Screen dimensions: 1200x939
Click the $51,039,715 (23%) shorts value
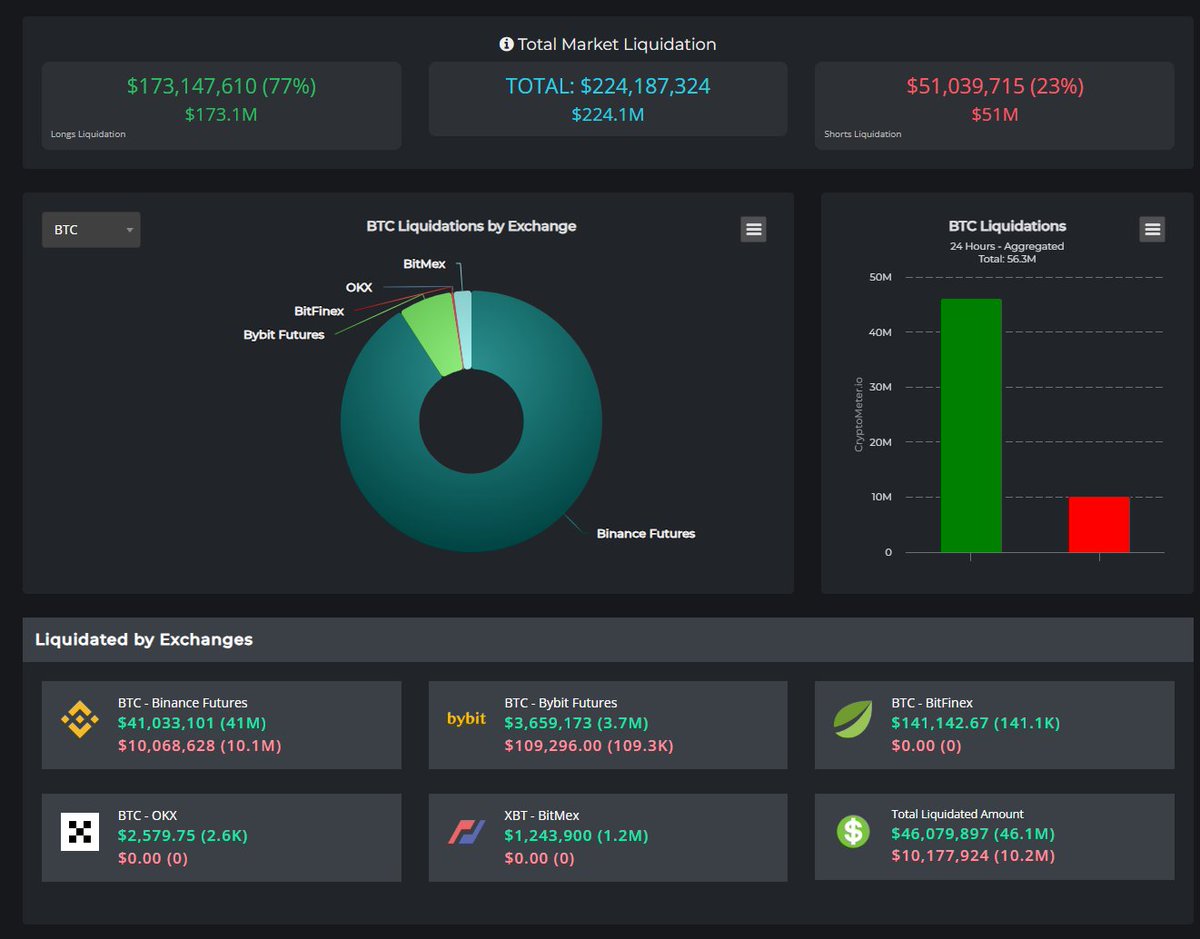coord(995,86)
